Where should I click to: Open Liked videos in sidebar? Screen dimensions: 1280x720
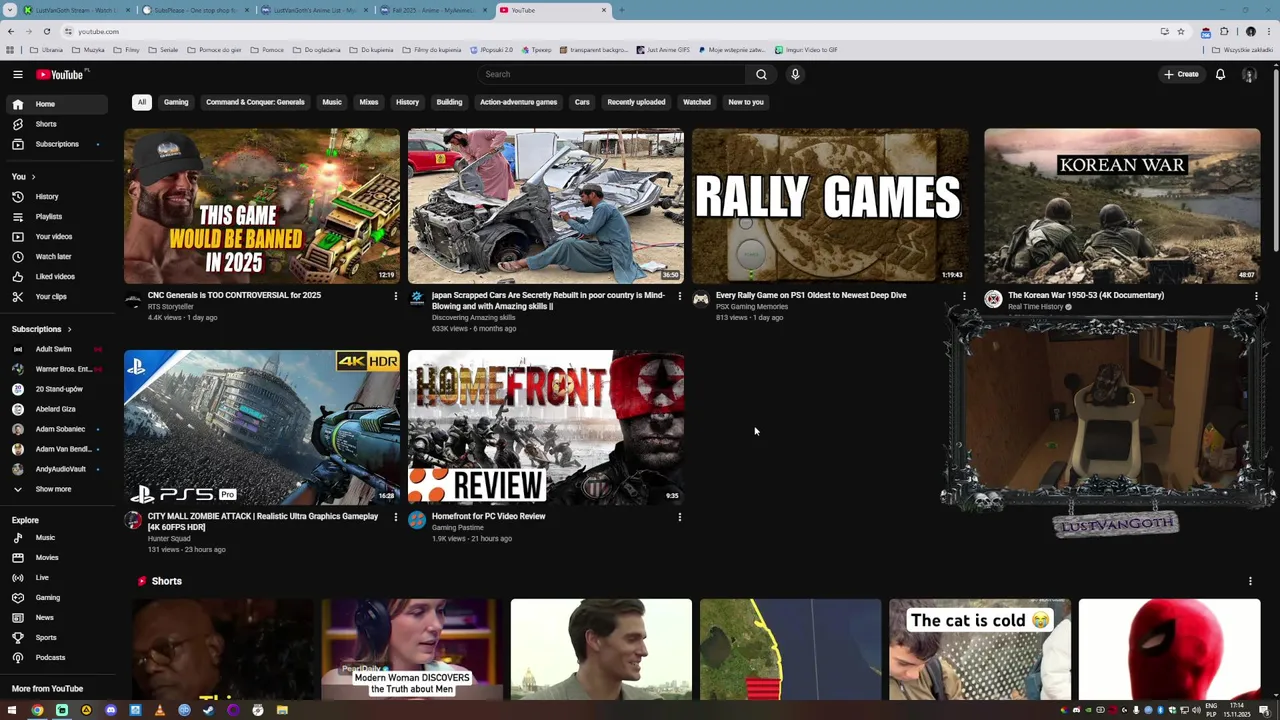coord(54,277)
